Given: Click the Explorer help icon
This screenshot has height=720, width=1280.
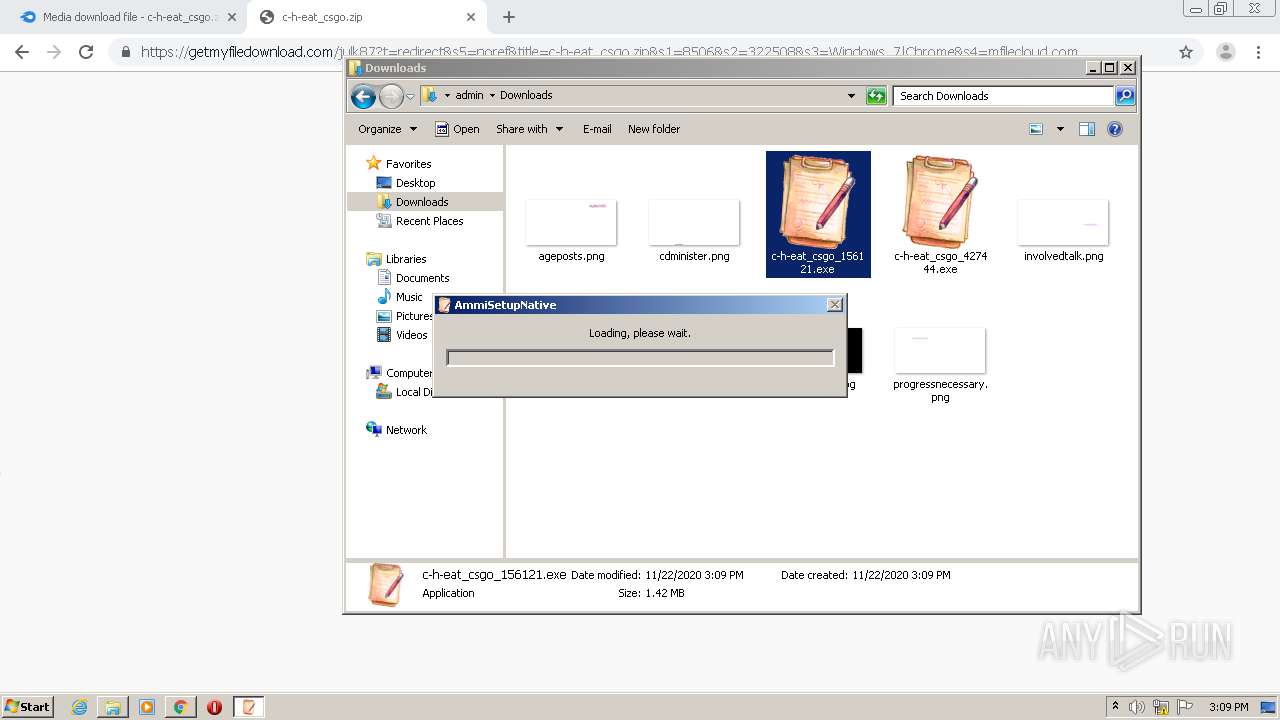Looking at the screenshot, I should coord(1115,129).
